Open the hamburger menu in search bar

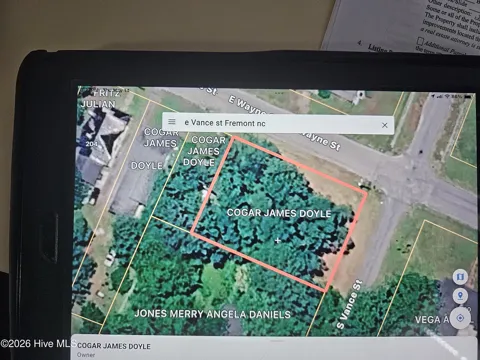point(172,121)
